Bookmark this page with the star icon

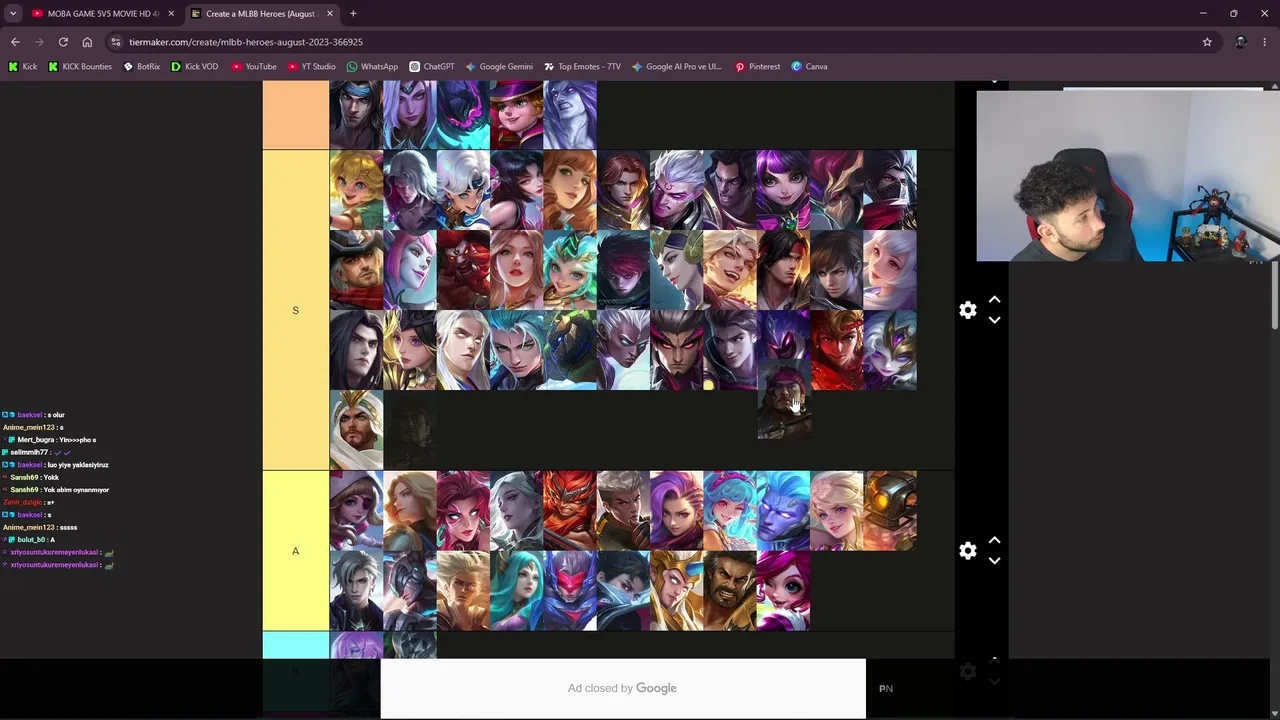[1207, 42]
